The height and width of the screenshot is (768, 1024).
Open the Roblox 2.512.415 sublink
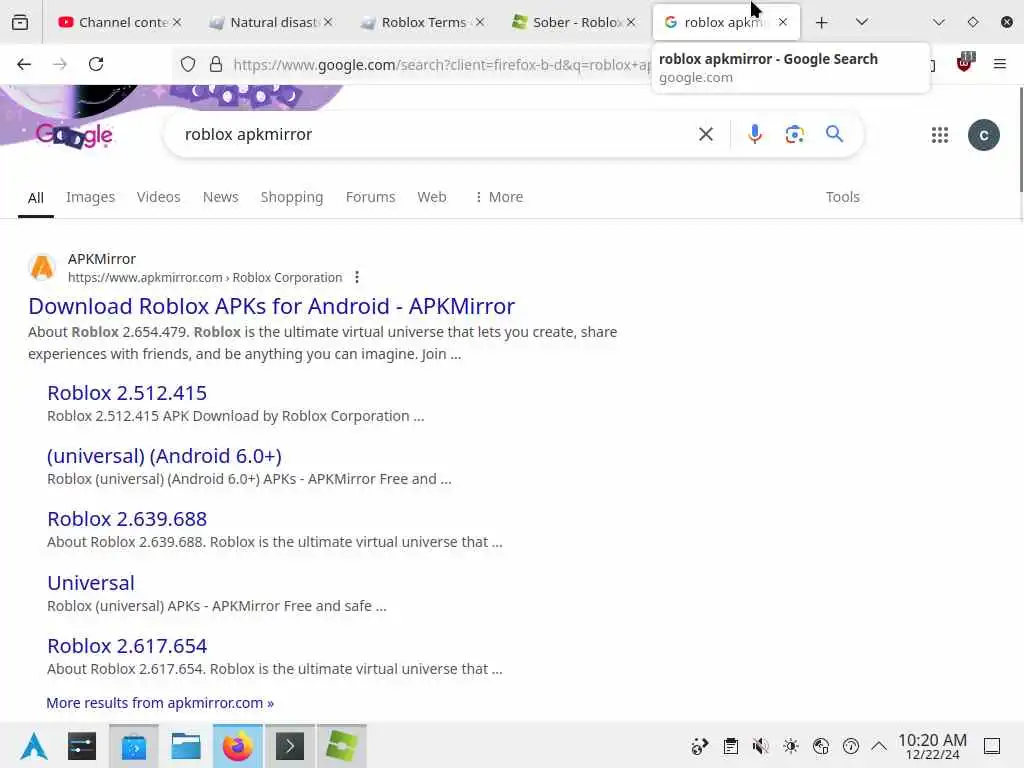coord(127,393)
